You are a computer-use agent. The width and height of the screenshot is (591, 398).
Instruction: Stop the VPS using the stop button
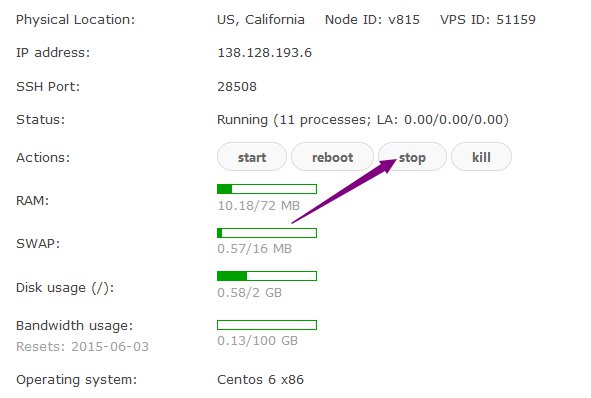[x=412, y=157]
